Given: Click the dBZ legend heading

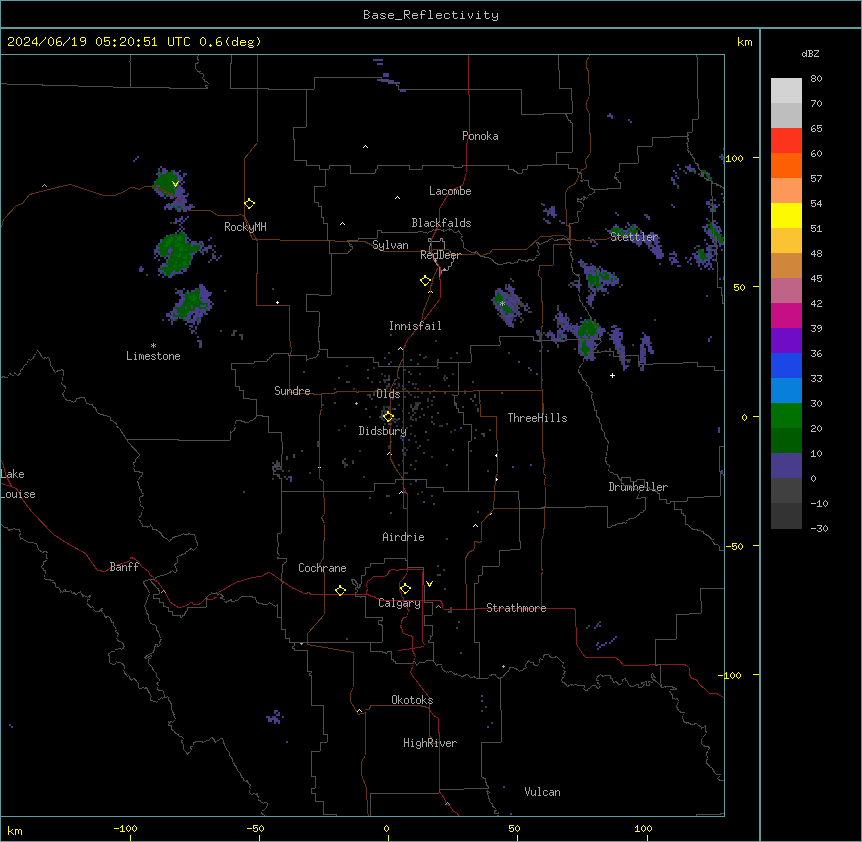Looking at the screenshot, I should click(810, 53).
